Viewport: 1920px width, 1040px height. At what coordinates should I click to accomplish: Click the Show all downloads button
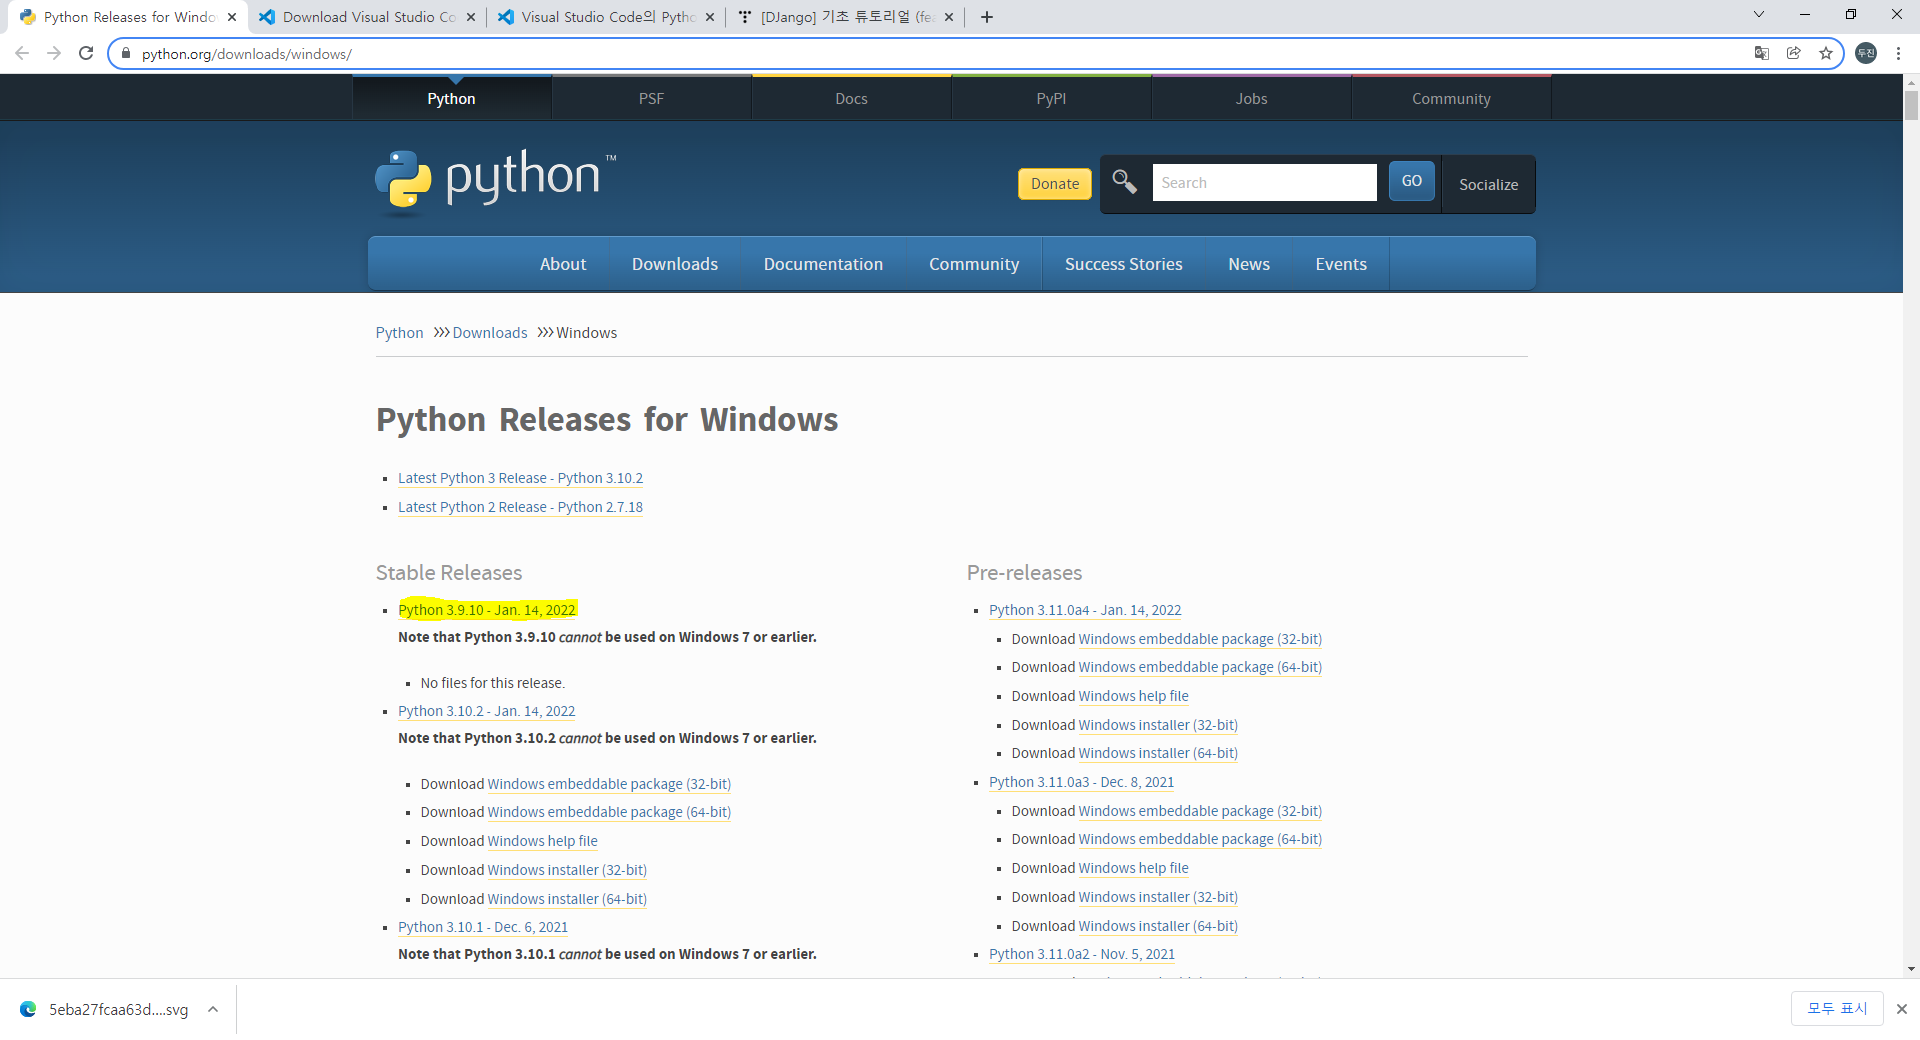[1837, 1009]
